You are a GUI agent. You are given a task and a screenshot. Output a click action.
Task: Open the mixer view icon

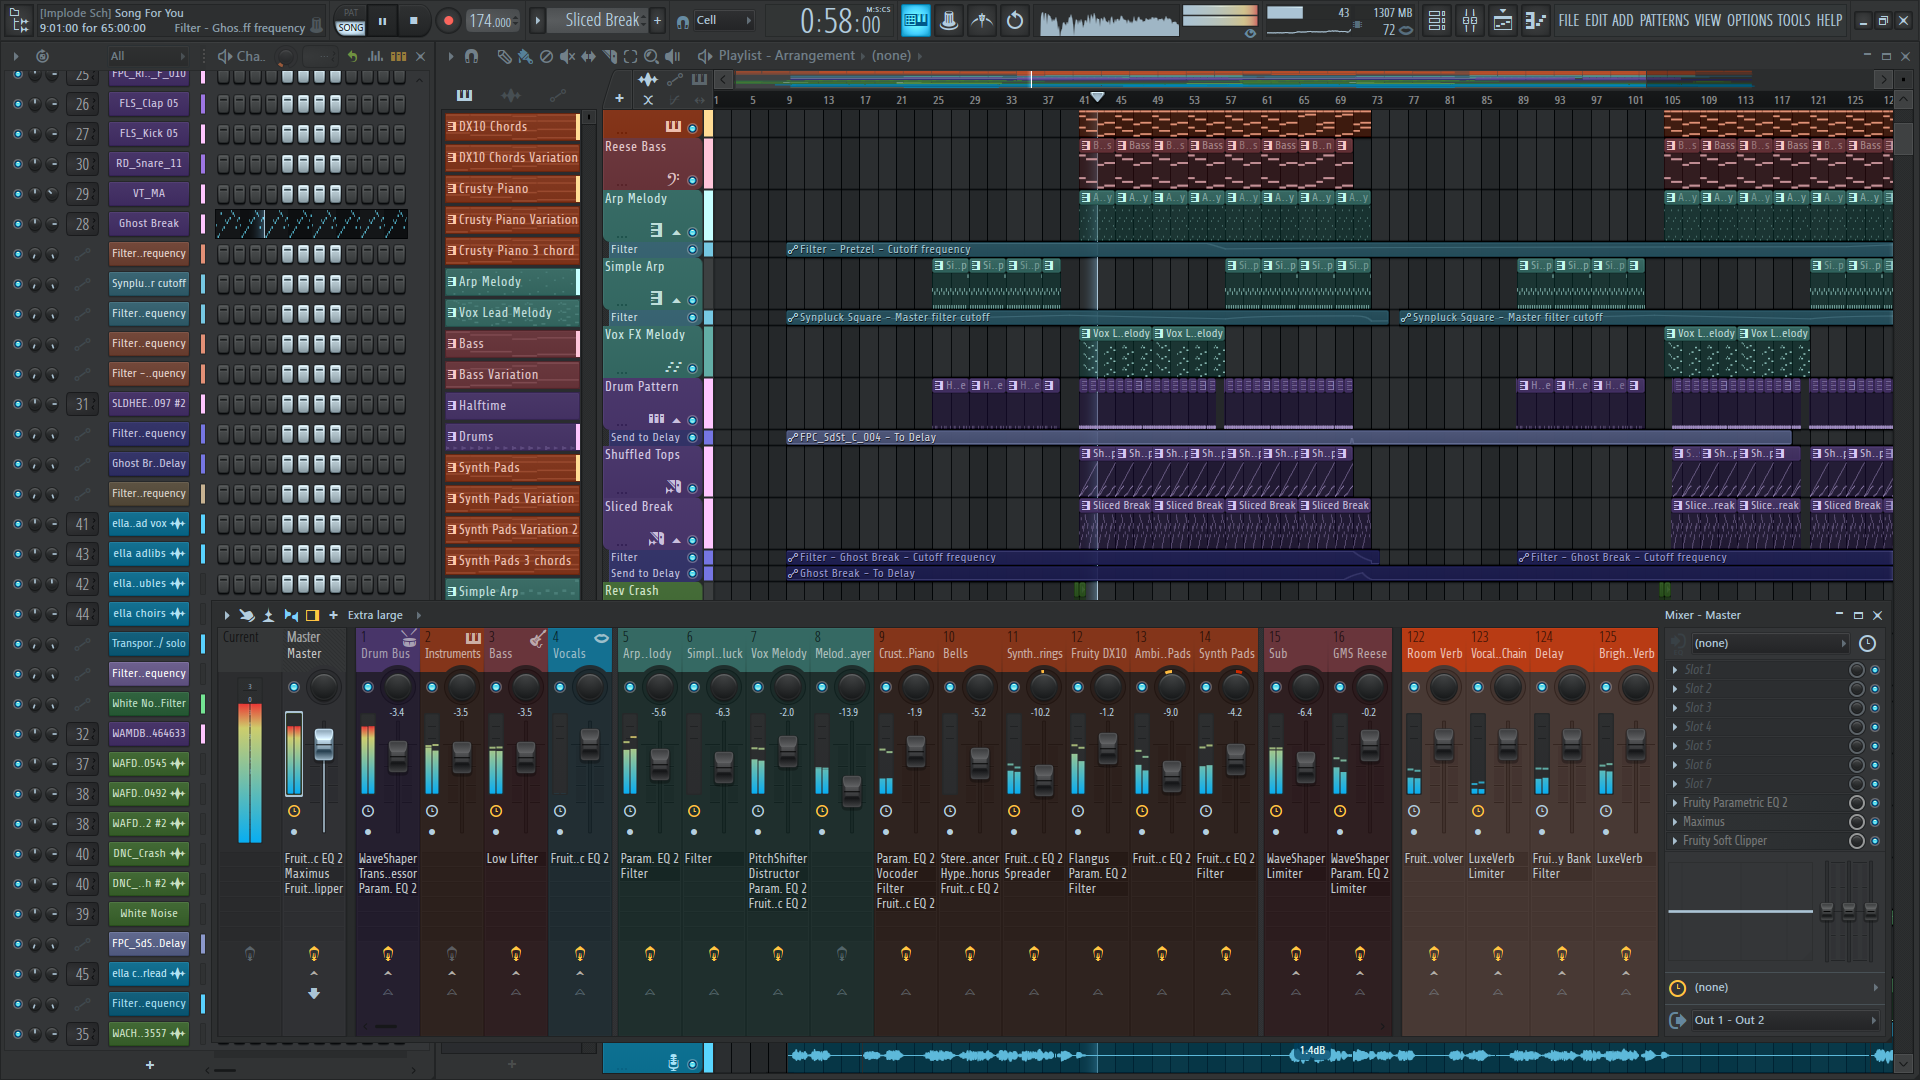tap(1470, 20)
